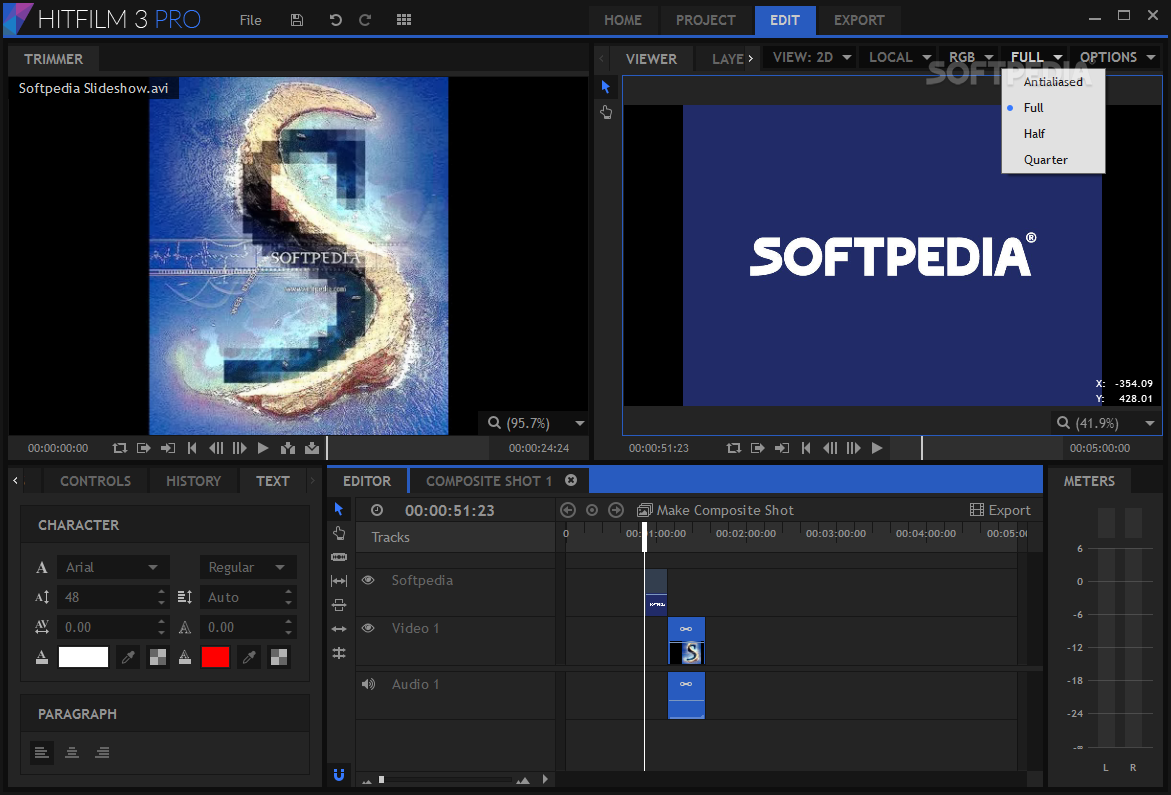Toggle loop playback in the Viewer
The image size is (1171, 795).
point(733,448)
